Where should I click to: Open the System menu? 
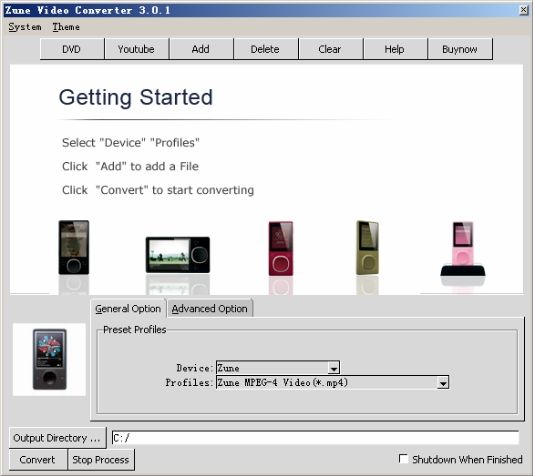tap(25, 27)
